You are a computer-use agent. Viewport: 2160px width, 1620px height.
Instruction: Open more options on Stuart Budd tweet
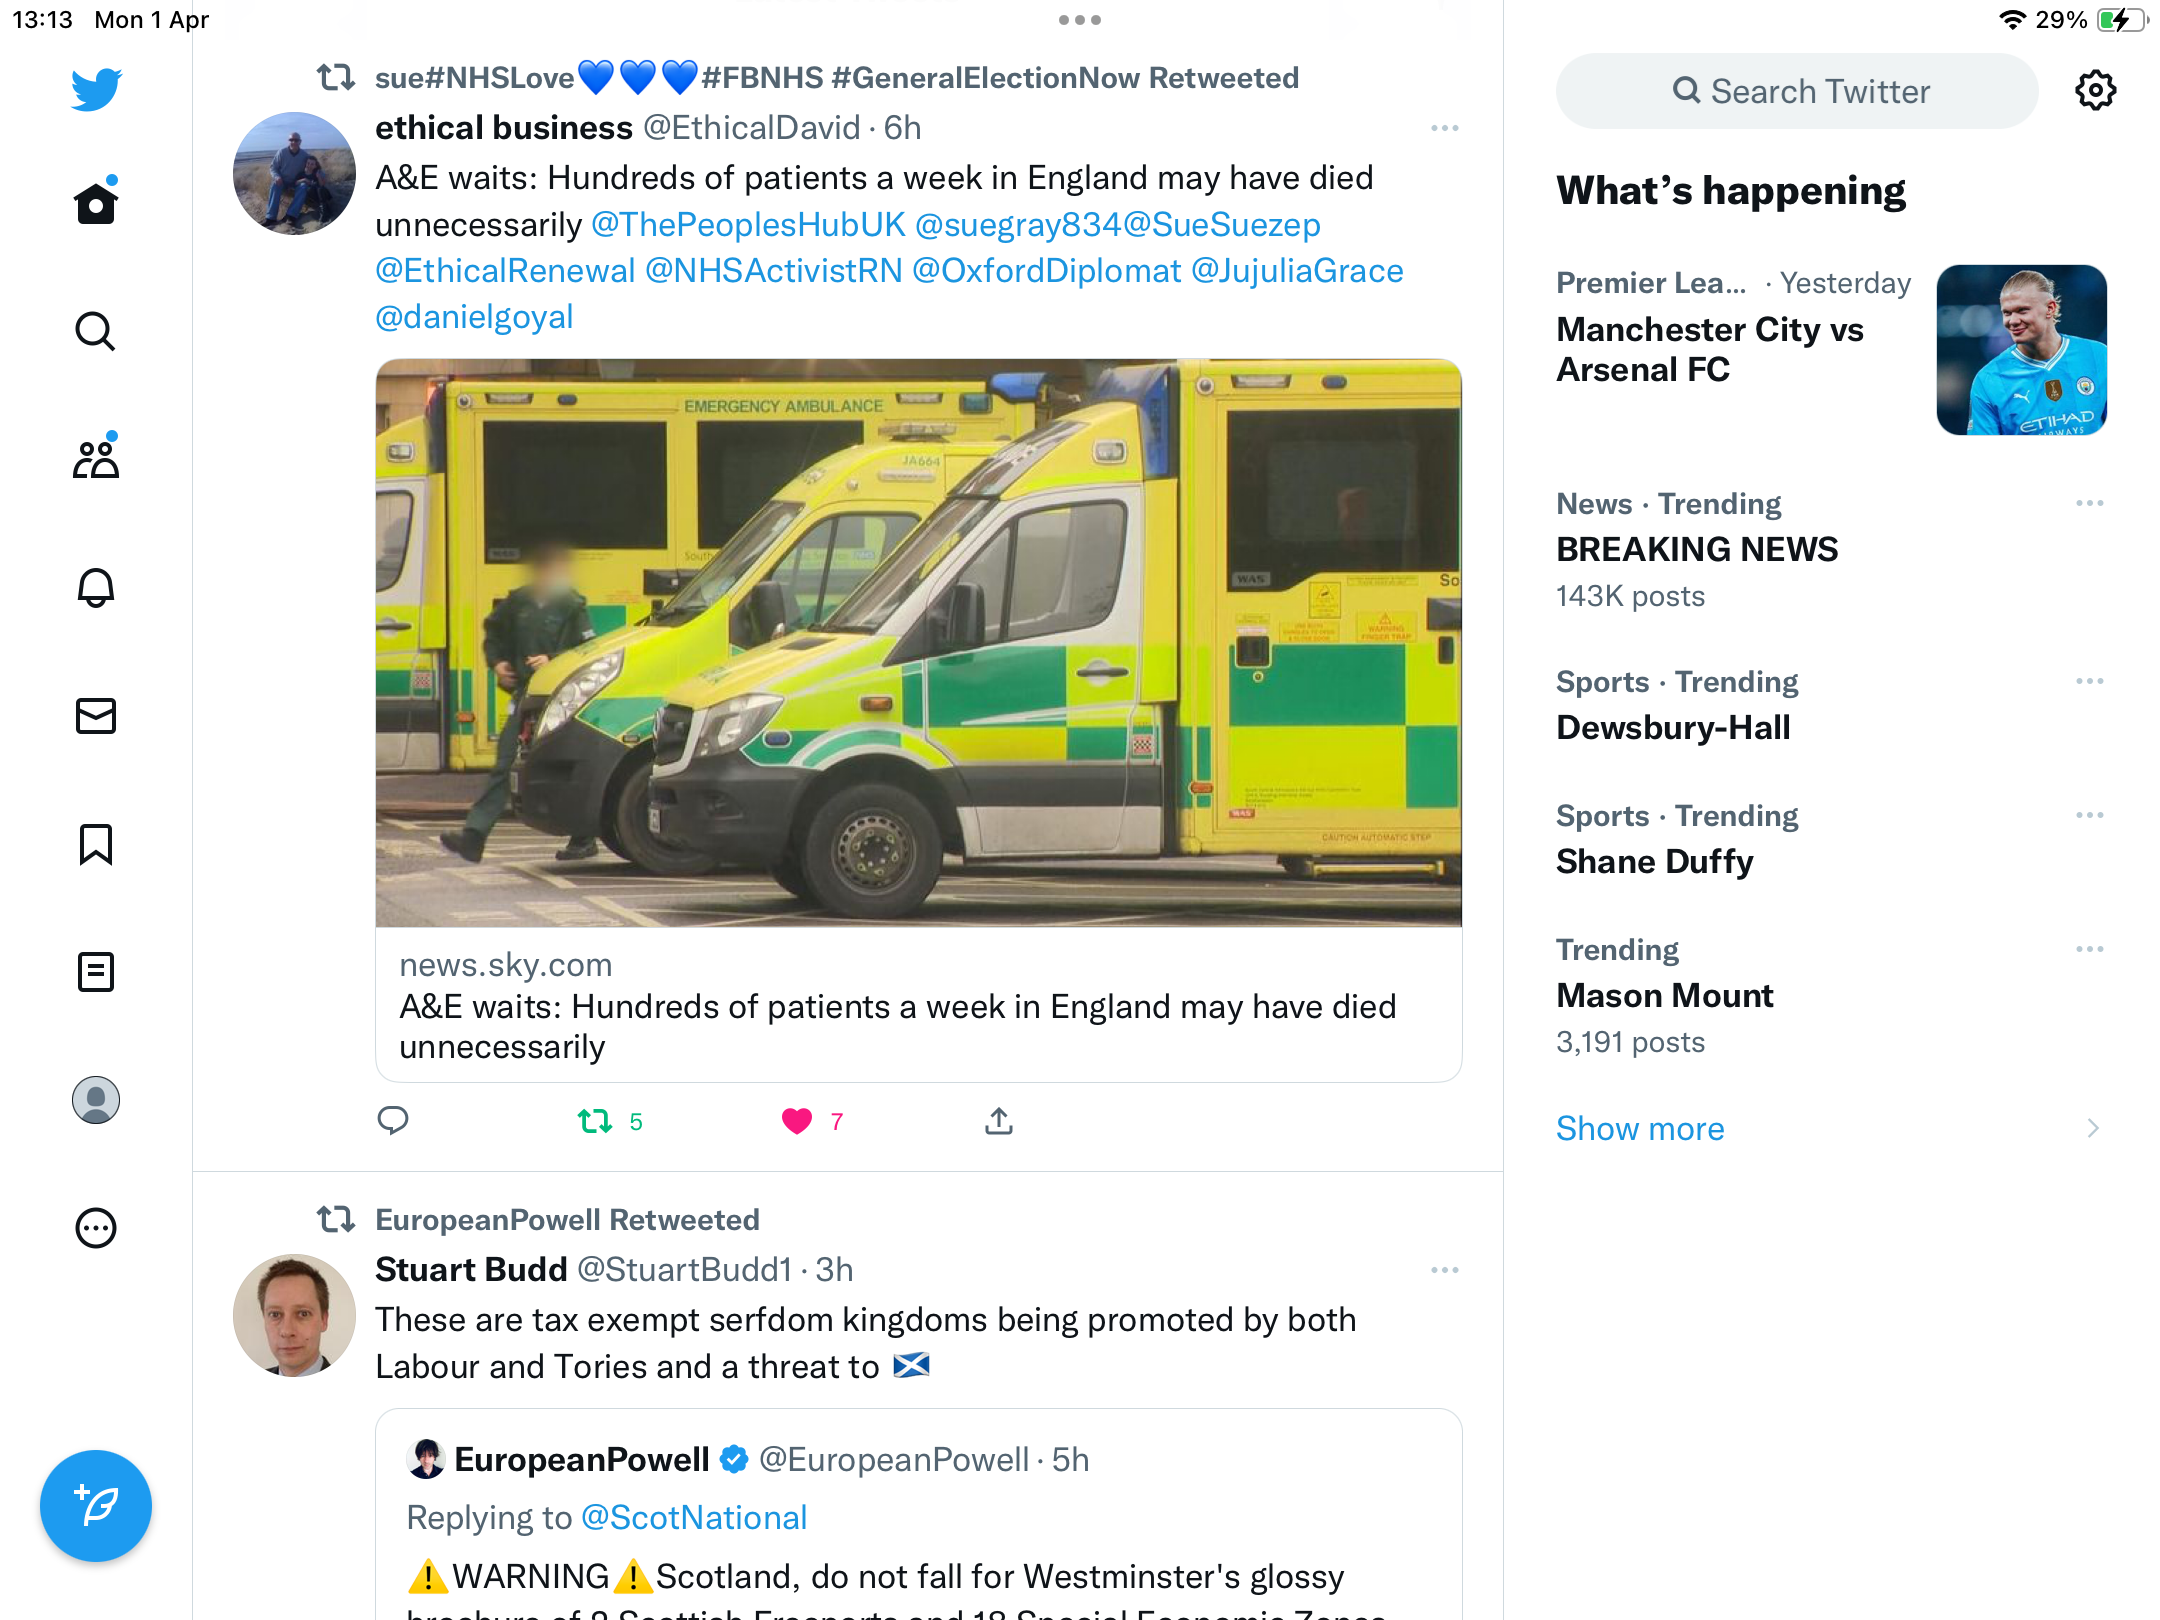(1445, 1270)
